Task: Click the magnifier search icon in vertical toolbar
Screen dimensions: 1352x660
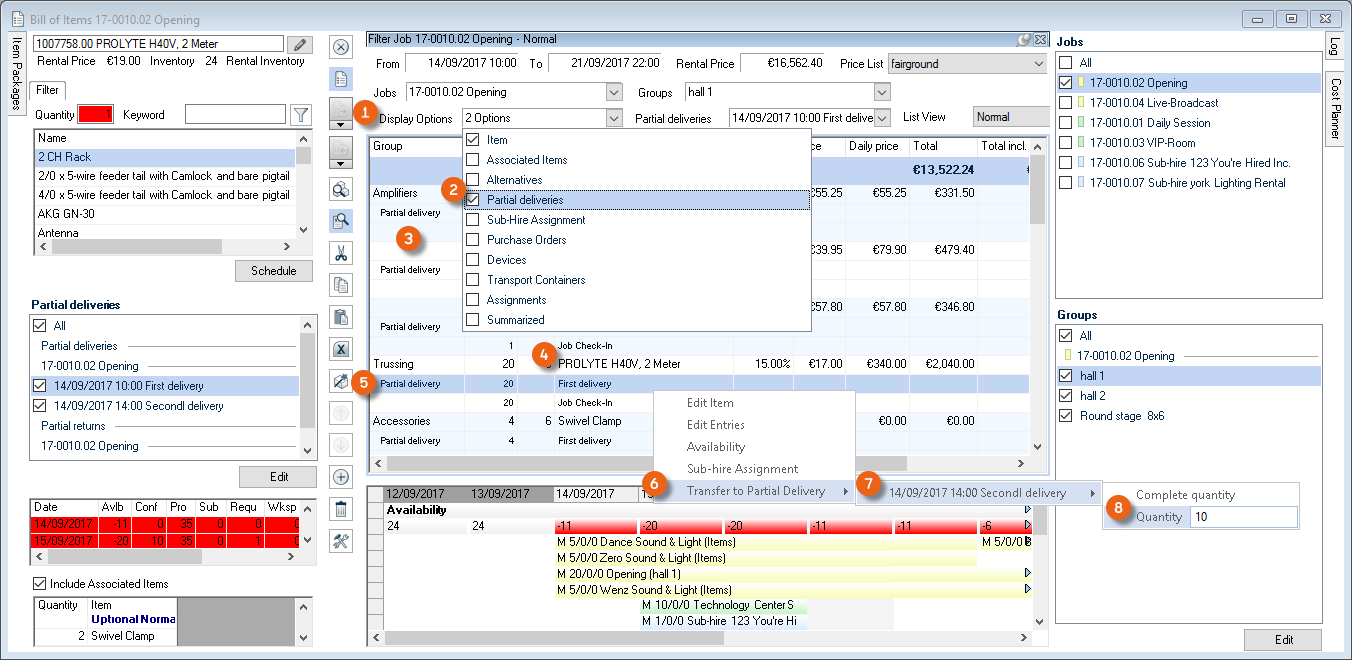Action: [341, 221]
